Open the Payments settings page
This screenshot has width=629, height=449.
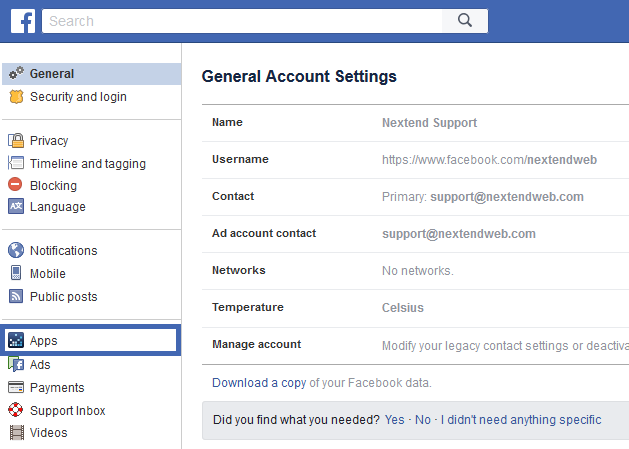click(57, 388)
